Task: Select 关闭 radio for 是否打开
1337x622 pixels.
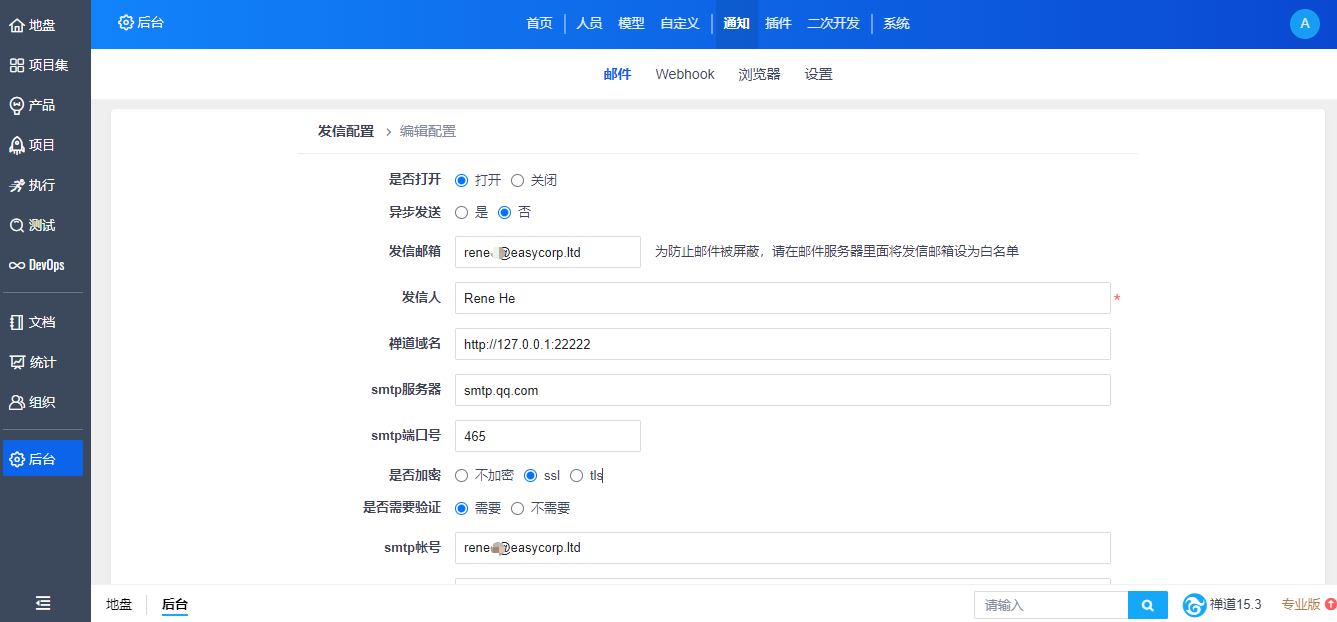Action: 517,181
